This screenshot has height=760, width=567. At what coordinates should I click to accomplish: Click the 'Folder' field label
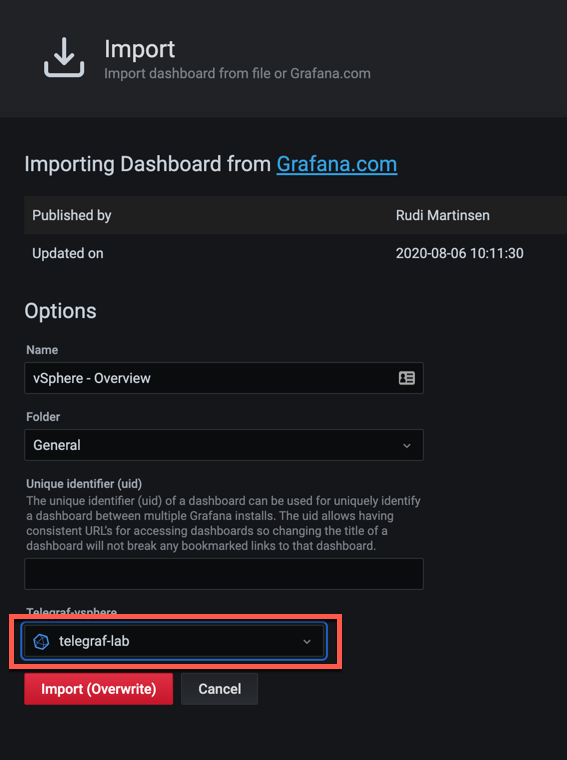(43, 417)
